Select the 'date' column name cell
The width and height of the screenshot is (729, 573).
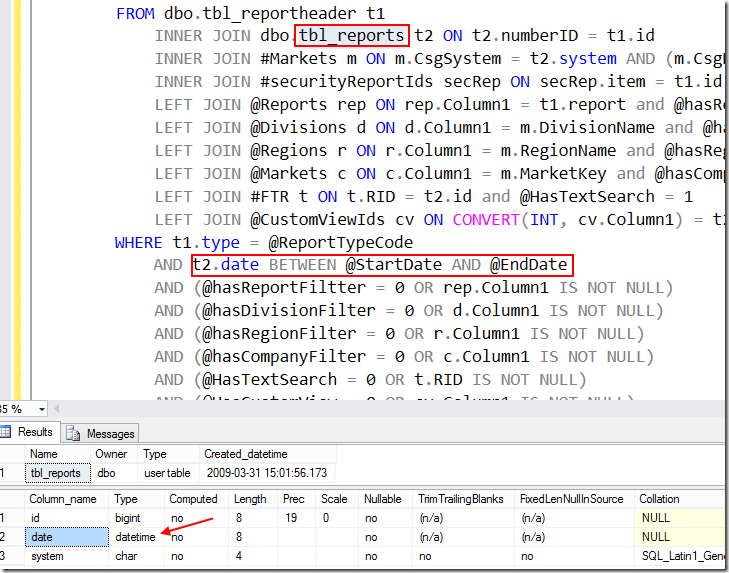pyautogui.click(x=66, y=537)
